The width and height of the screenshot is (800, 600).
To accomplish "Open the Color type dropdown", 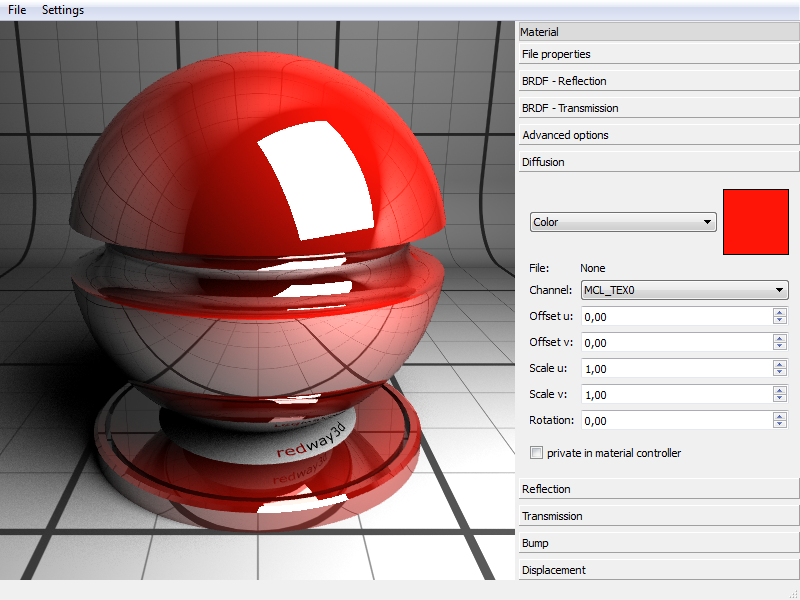I will (x=623, y=222).
